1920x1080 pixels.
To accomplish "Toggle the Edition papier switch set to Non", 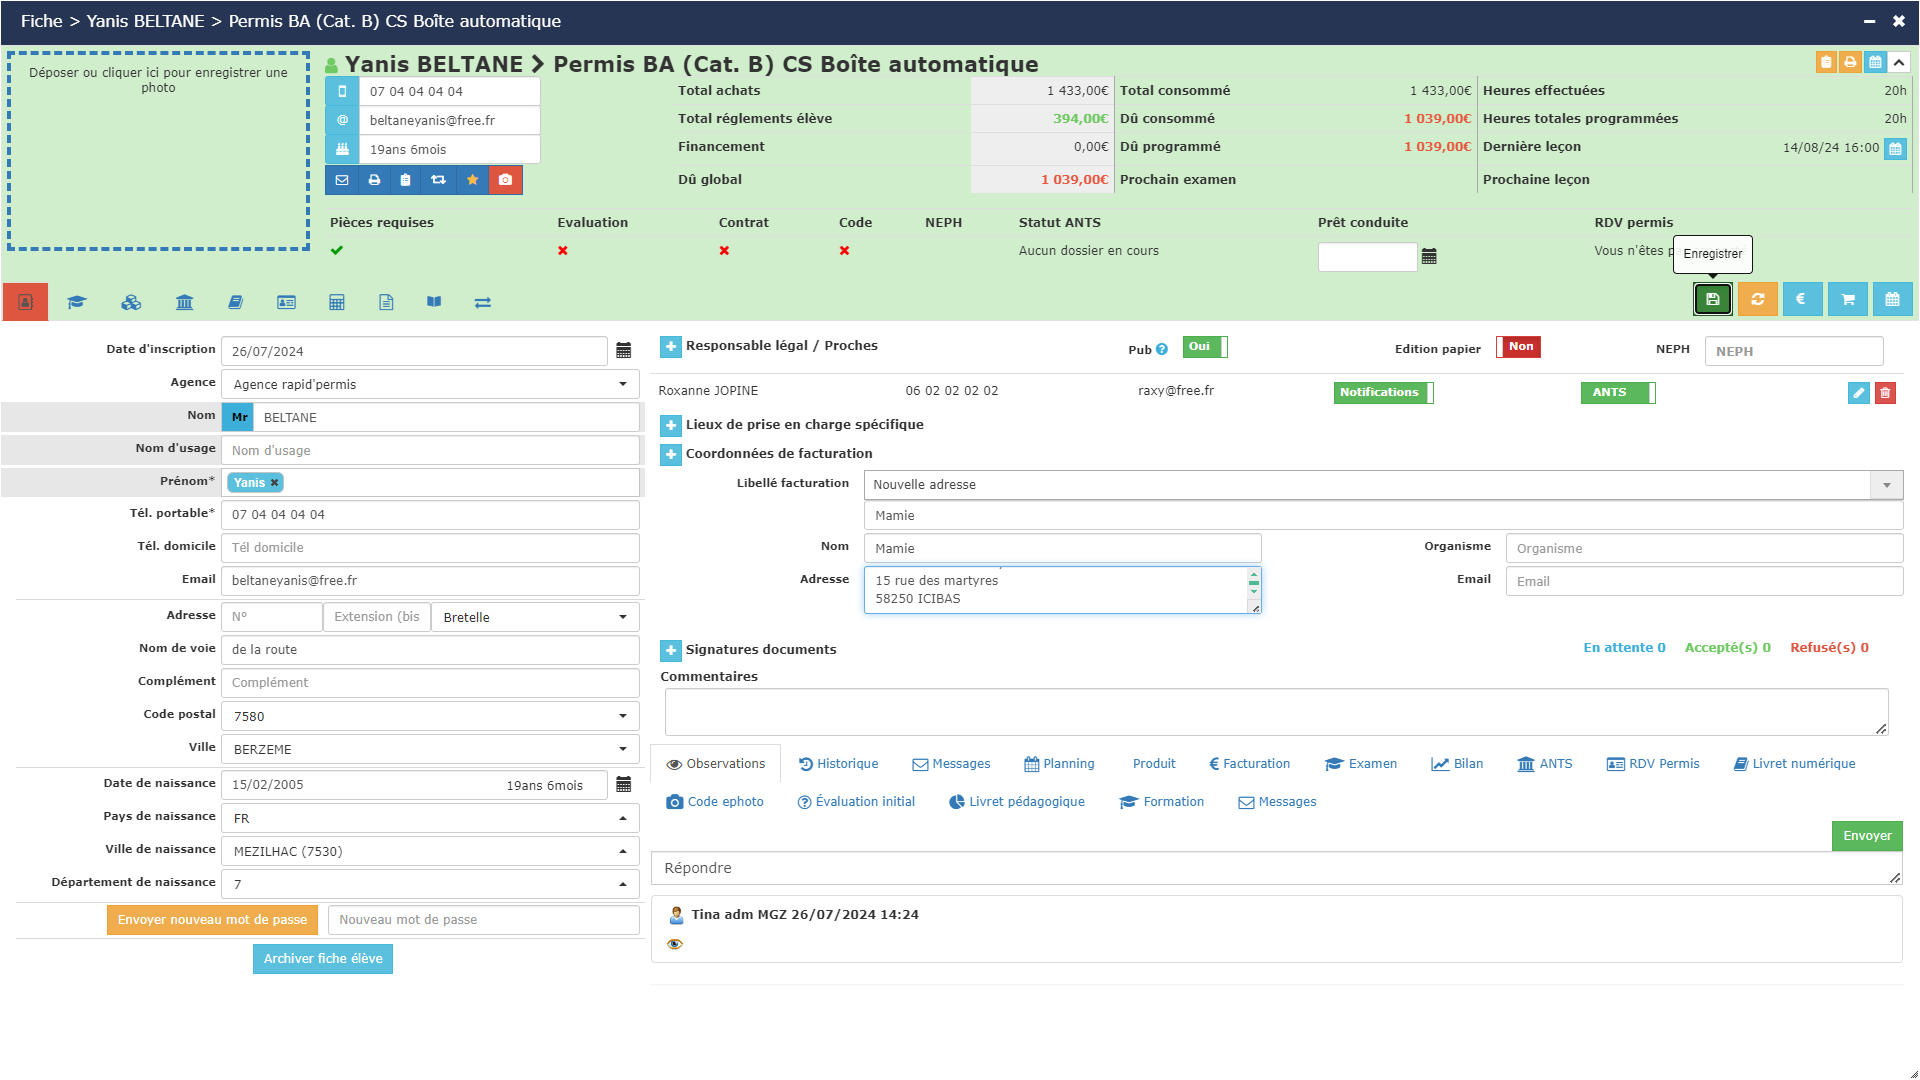I will (1518, 347).
